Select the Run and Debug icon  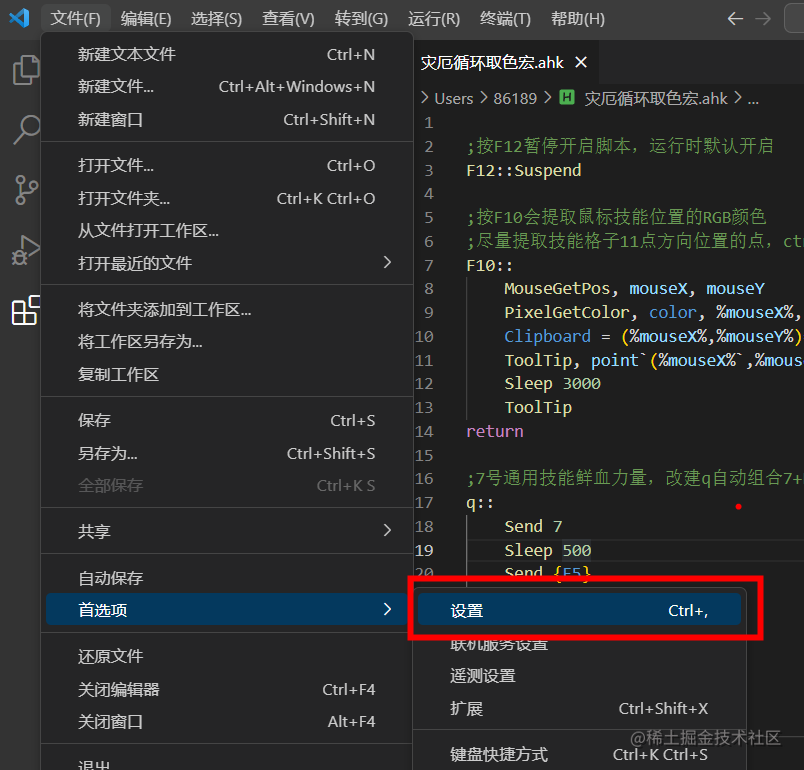[x=25, y=250]
